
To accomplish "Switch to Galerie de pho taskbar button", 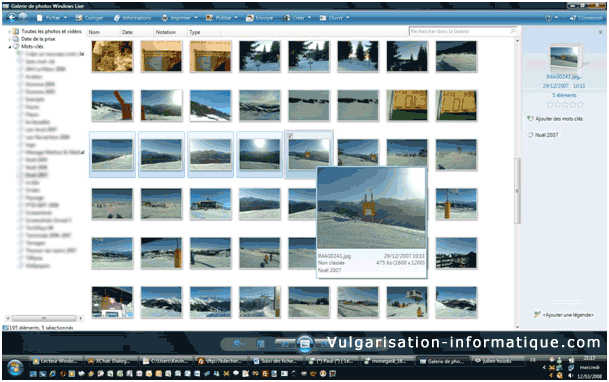I will point(442,361).
